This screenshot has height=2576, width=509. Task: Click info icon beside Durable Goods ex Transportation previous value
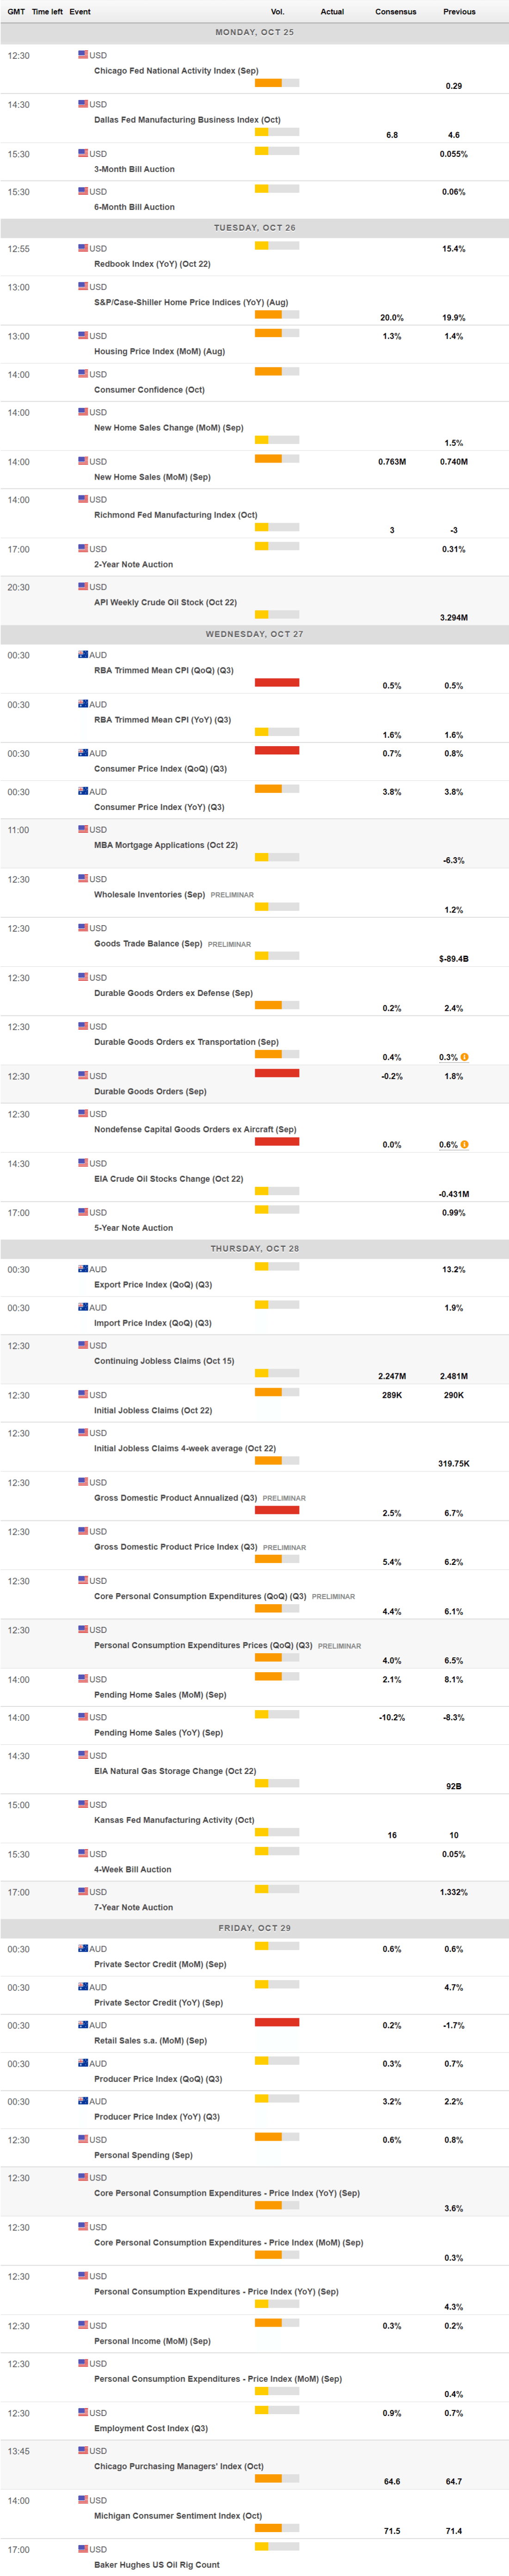[x=464, y=1057]
